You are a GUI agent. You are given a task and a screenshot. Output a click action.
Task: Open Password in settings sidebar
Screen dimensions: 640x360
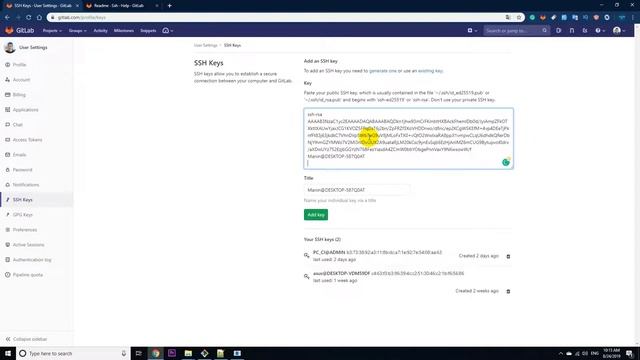pyautogui.click(x=22, y=170)
